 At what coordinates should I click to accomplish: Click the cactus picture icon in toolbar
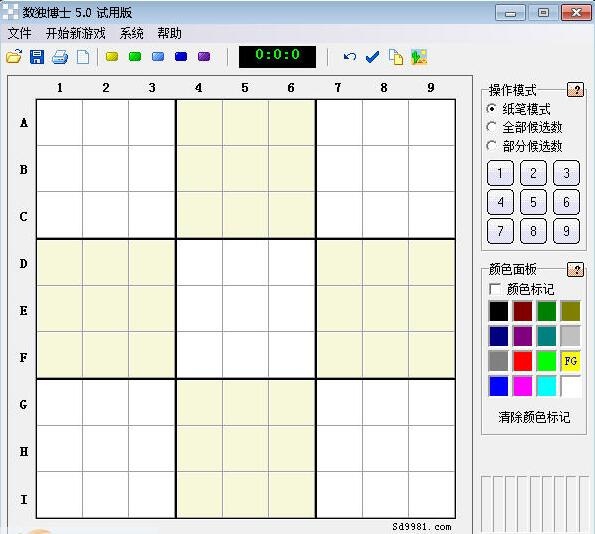[419, 57]
